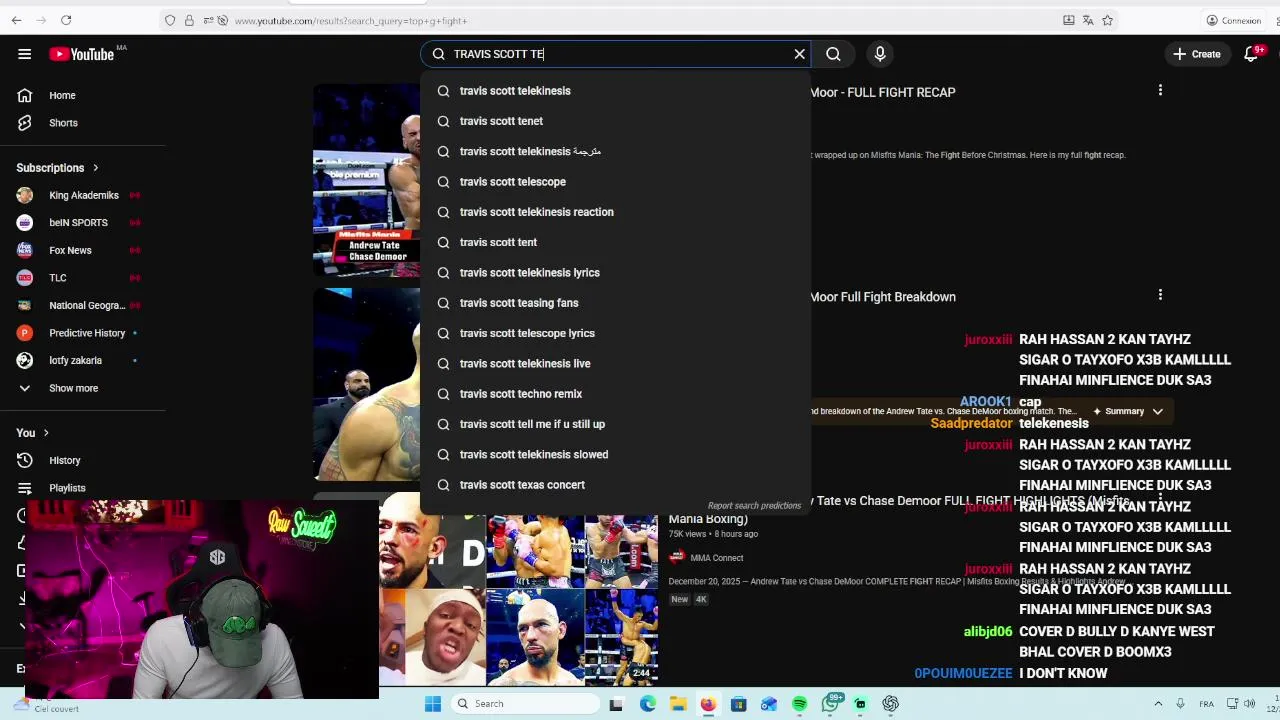Choose suggestion "travis scott telekinesis slowed"
This screenshot has height=720, width=1280.
pos(615,454)
